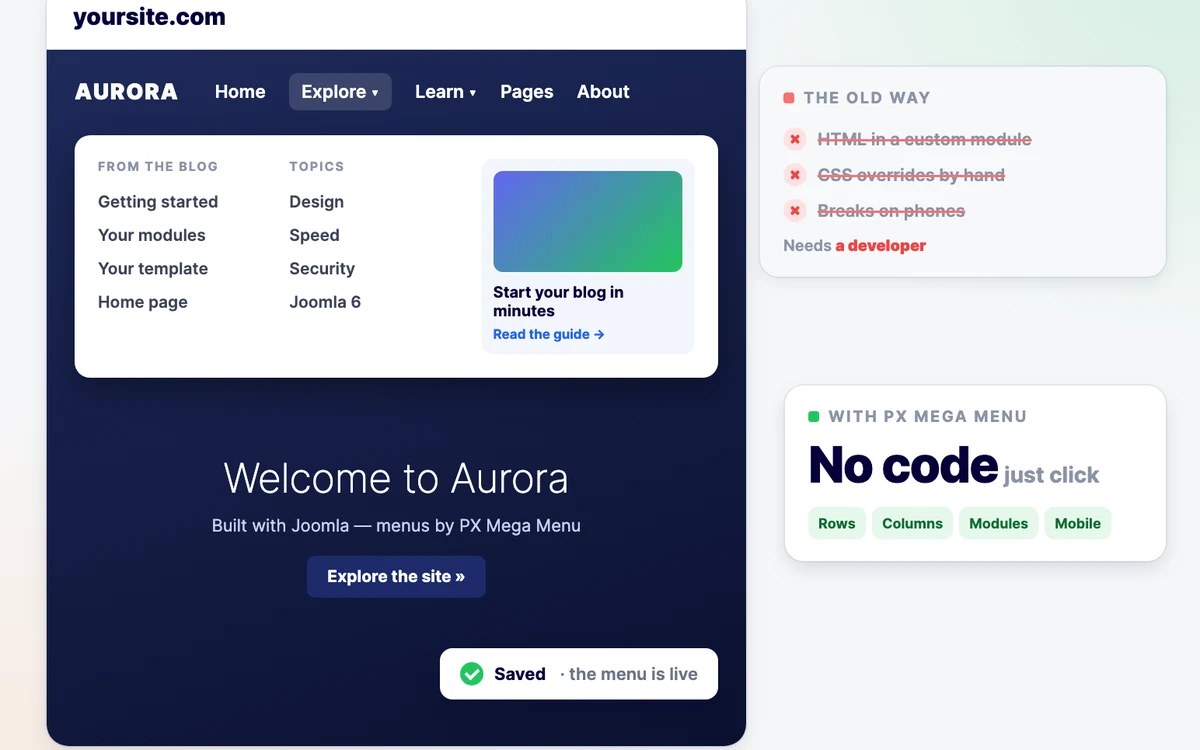Open the Your modules blog link
This screenshot has width=1200, height=750.
pyautogui.click(x=152, y=235)
